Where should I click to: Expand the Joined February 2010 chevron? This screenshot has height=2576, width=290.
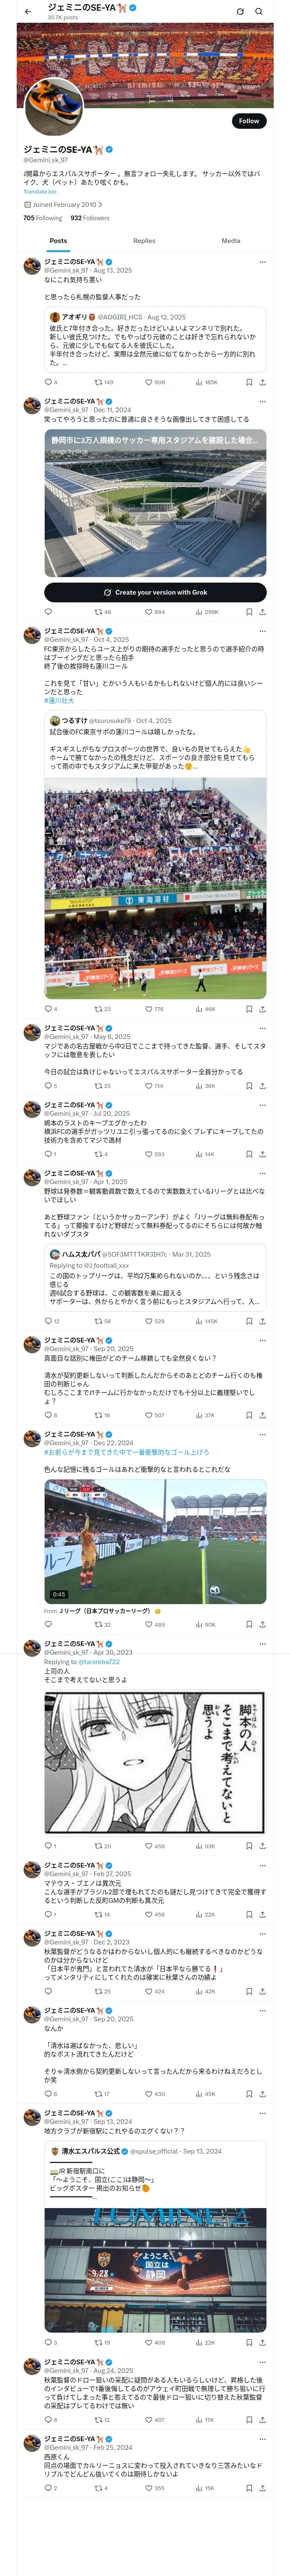(x=100, y=205)
